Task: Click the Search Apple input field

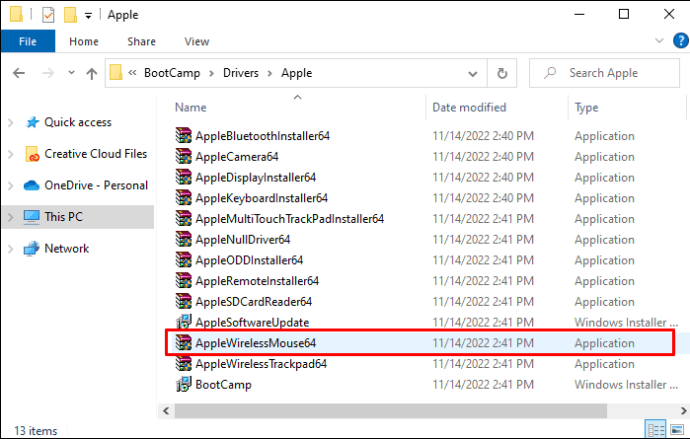Action: (x=604, y=73)
